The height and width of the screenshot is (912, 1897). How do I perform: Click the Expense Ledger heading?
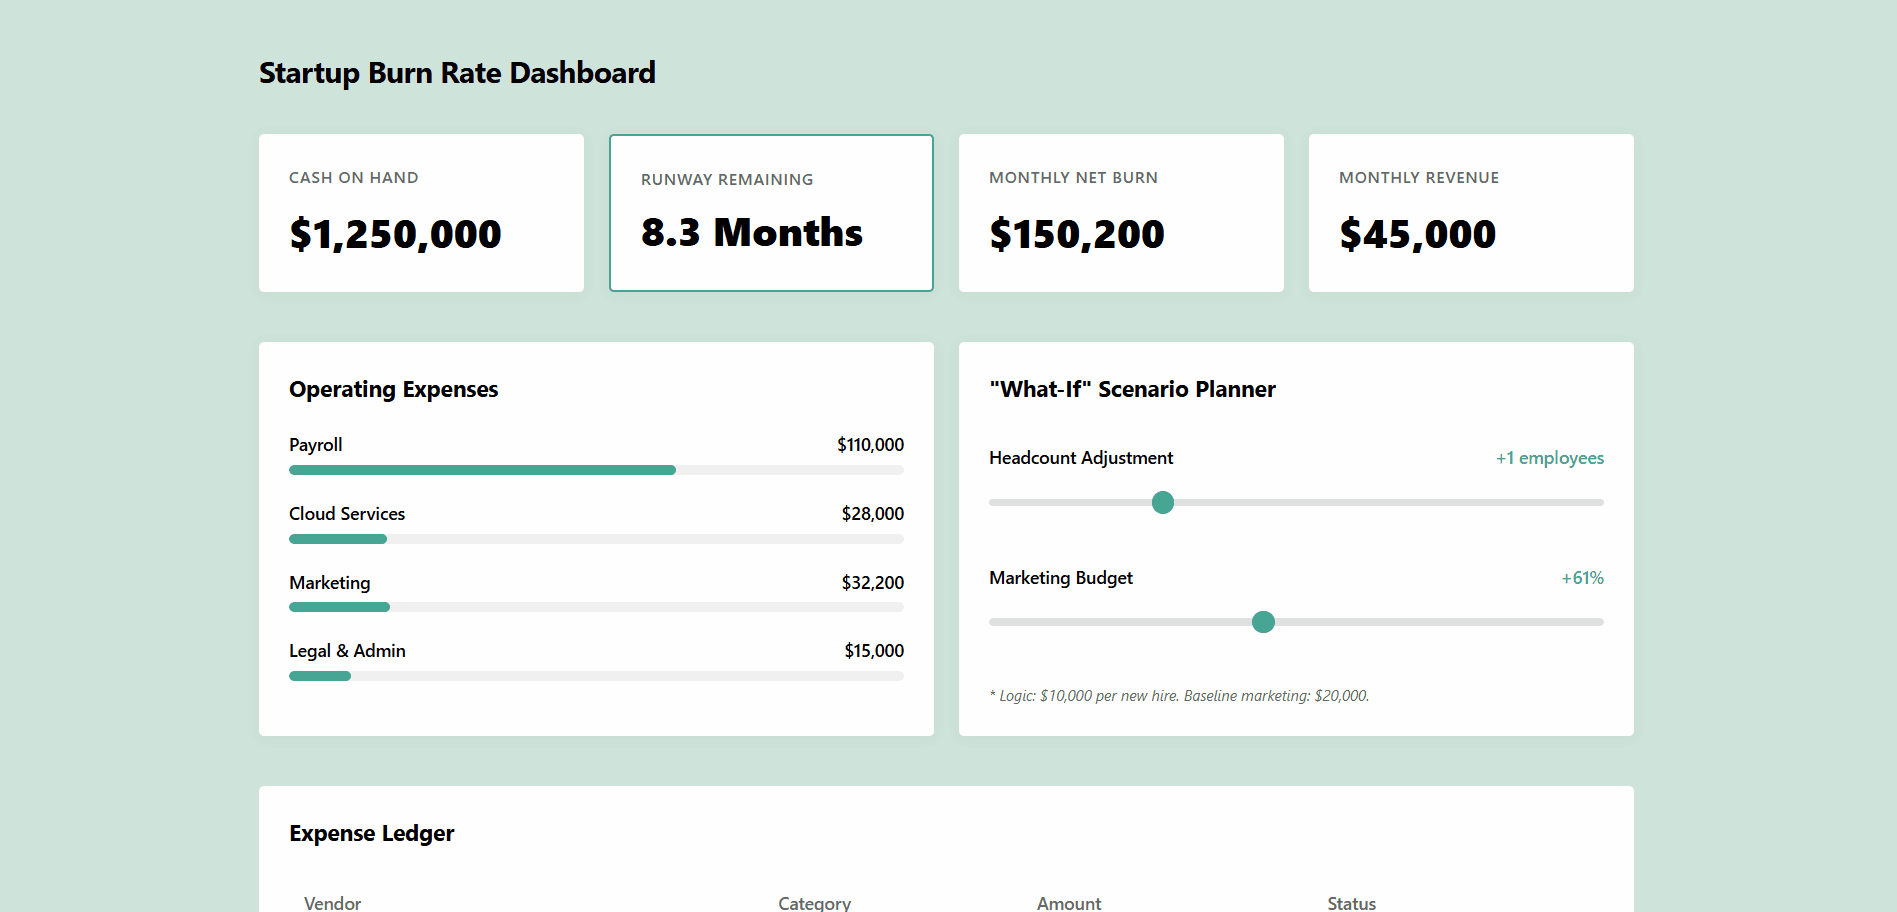point(371,833)
